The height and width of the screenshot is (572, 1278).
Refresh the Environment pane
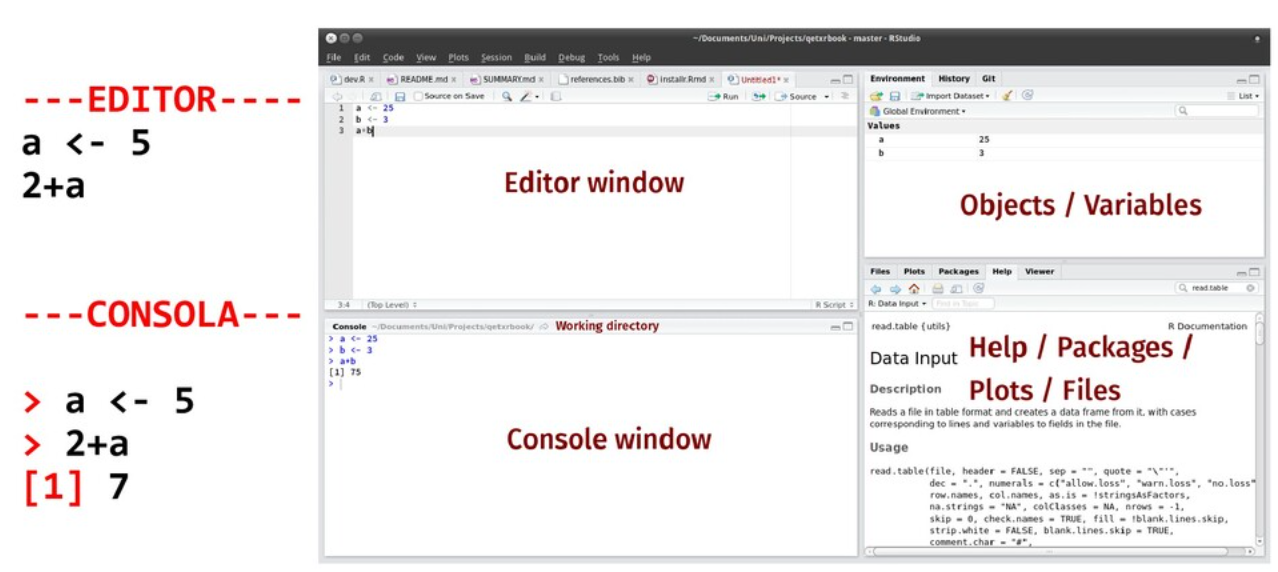click(1028, 96)
